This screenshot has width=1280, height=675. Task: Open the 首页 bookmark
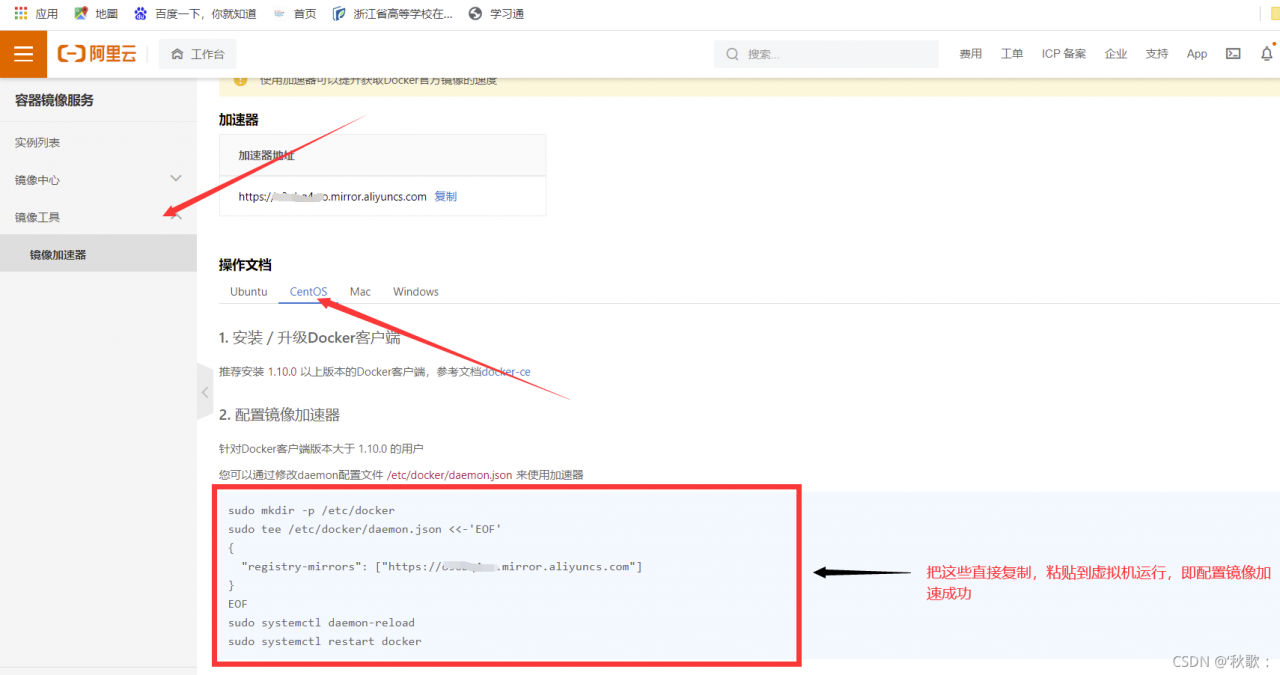click(294, 14)
